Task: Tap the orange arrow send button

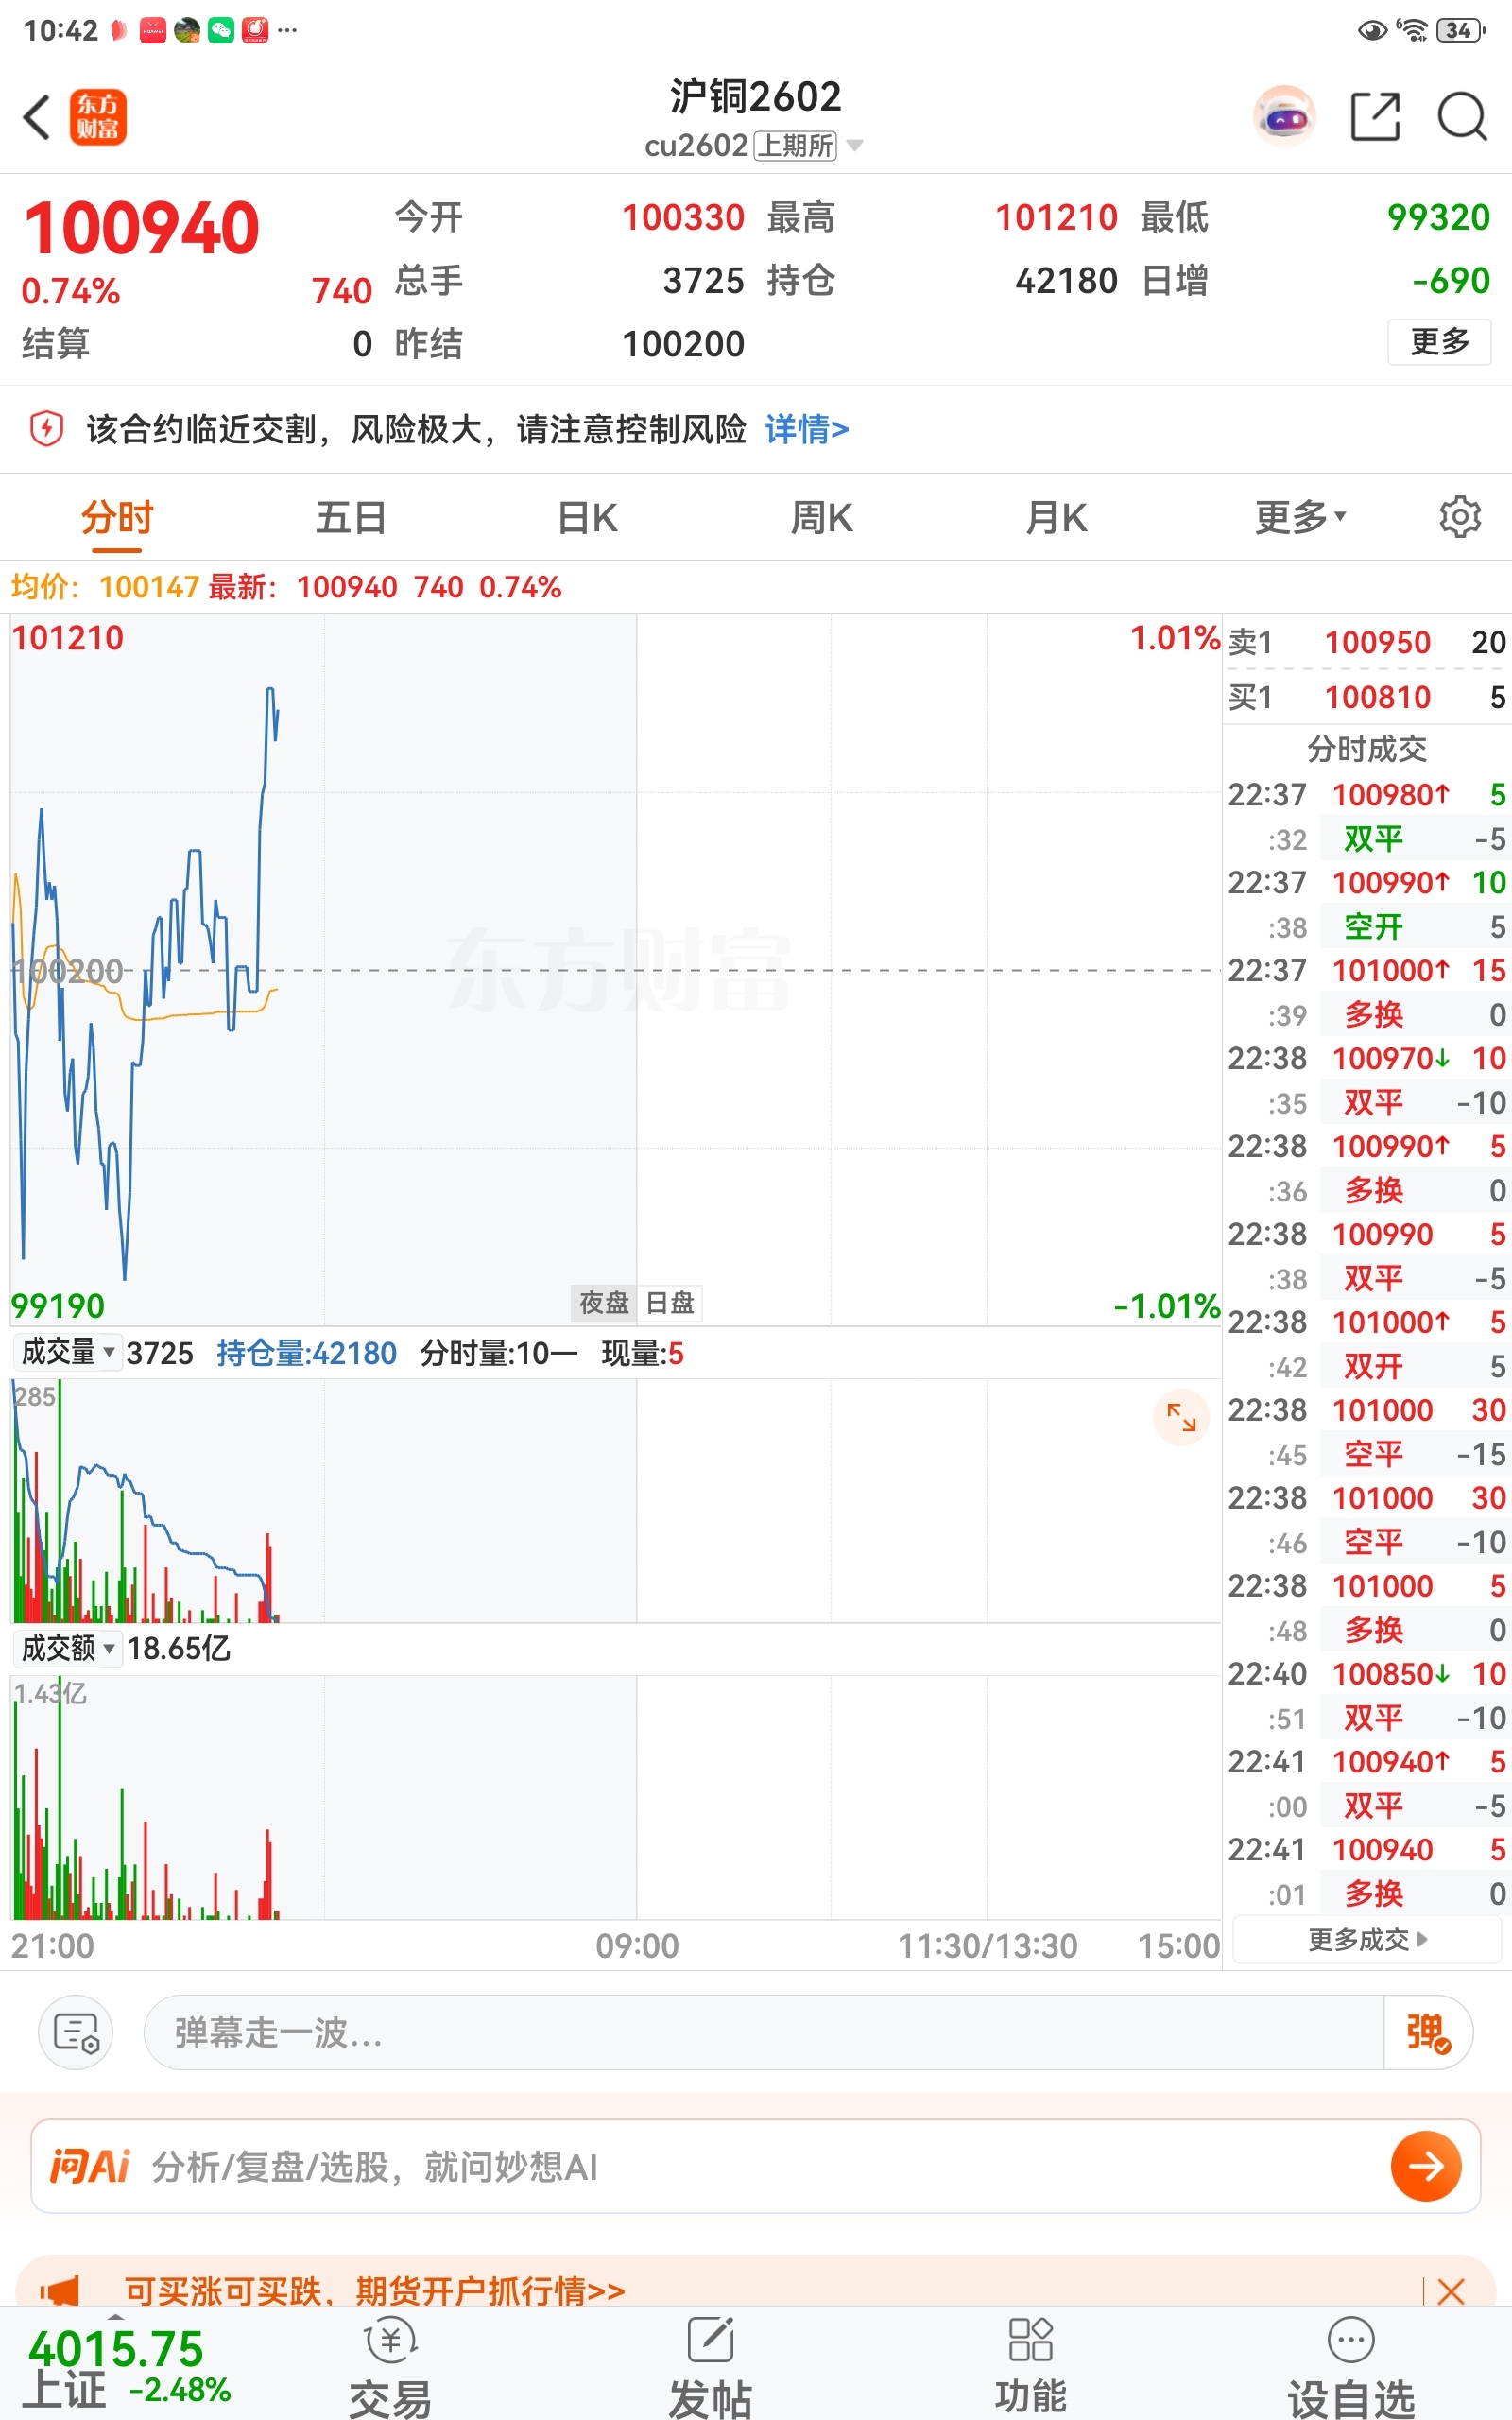Action: [1425, 2166]
